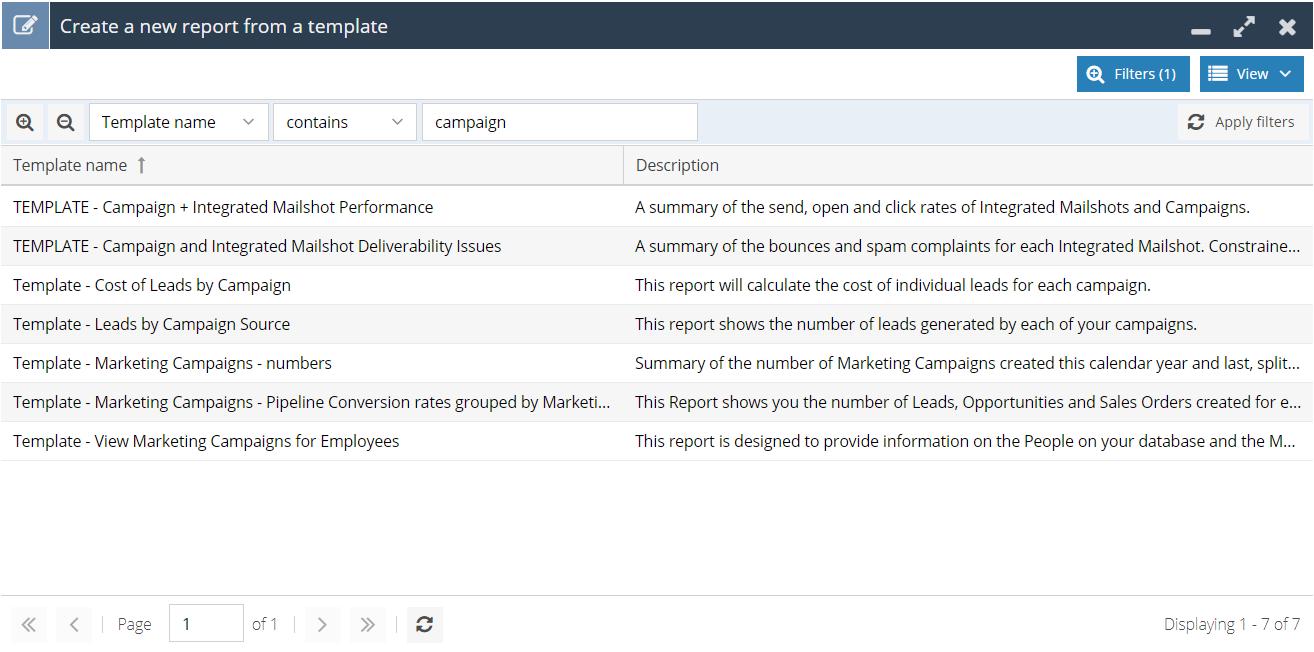Click description about campaigns created this calendar year
The image size is (1314, 652).
point(968,363)
